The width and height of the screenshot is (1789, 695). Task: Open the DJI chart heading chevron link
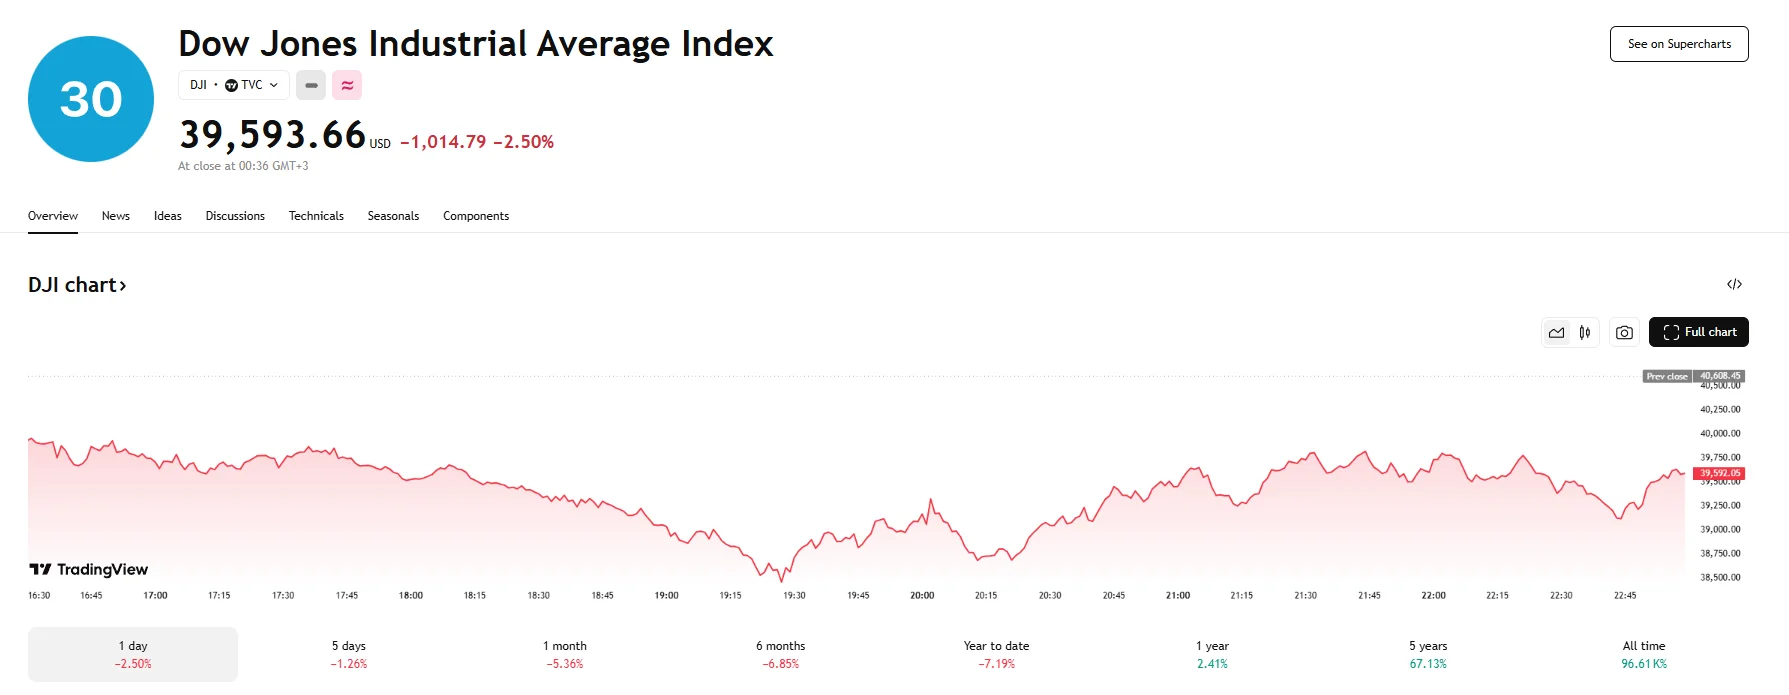(x=78, y=286)
